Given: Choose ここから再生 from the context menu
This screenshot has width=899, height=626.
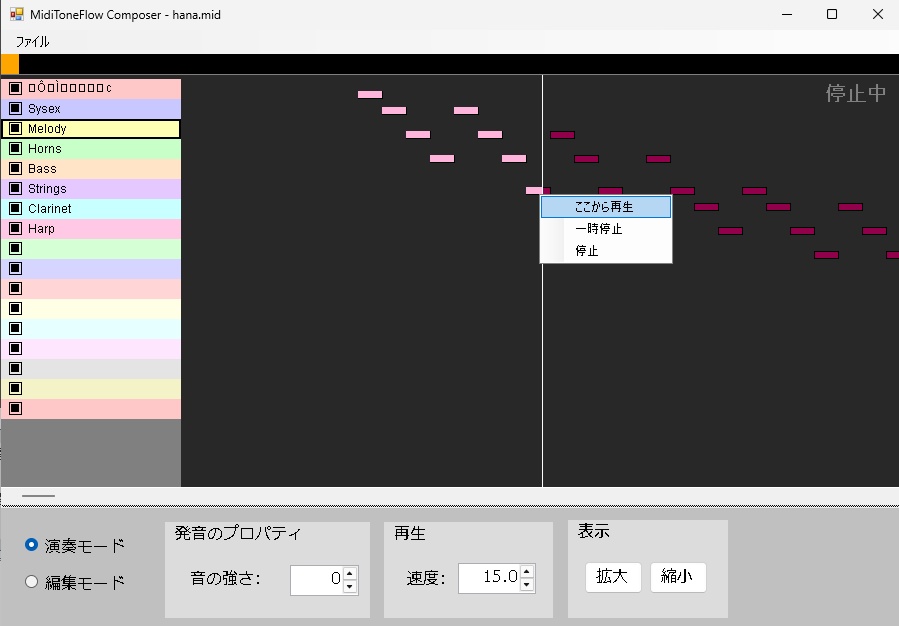Looking at the screenshot, I should 604,206.
